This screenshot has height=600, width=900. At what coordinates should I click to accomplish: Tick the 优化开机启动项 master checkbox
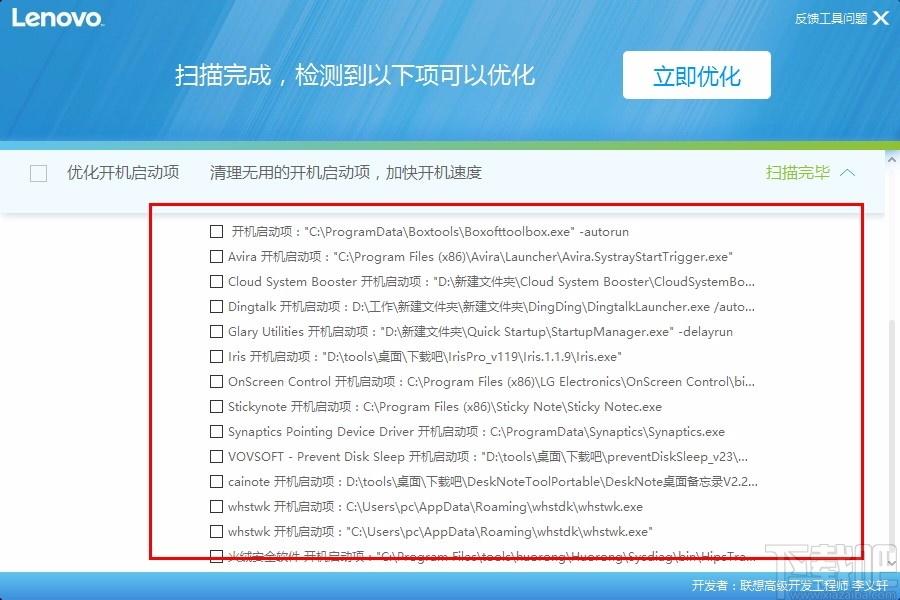click(38, 173)
